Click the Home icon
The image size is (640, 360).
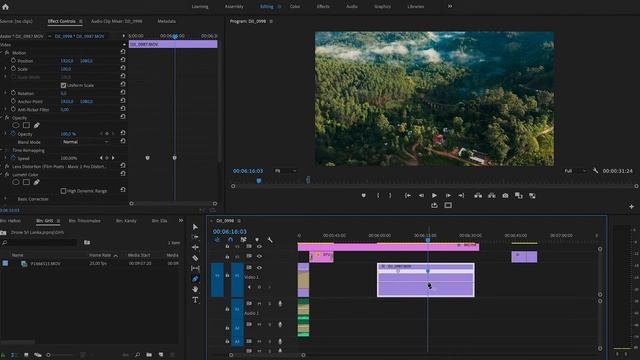[5, 6]
